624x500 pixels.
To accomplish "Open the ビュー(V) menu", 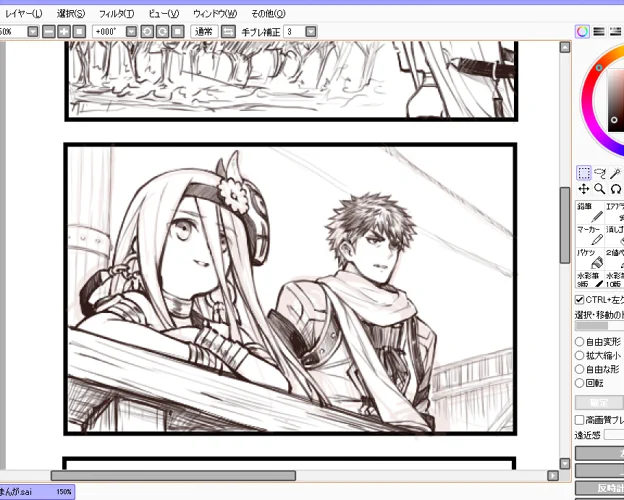I will point(164,14).
